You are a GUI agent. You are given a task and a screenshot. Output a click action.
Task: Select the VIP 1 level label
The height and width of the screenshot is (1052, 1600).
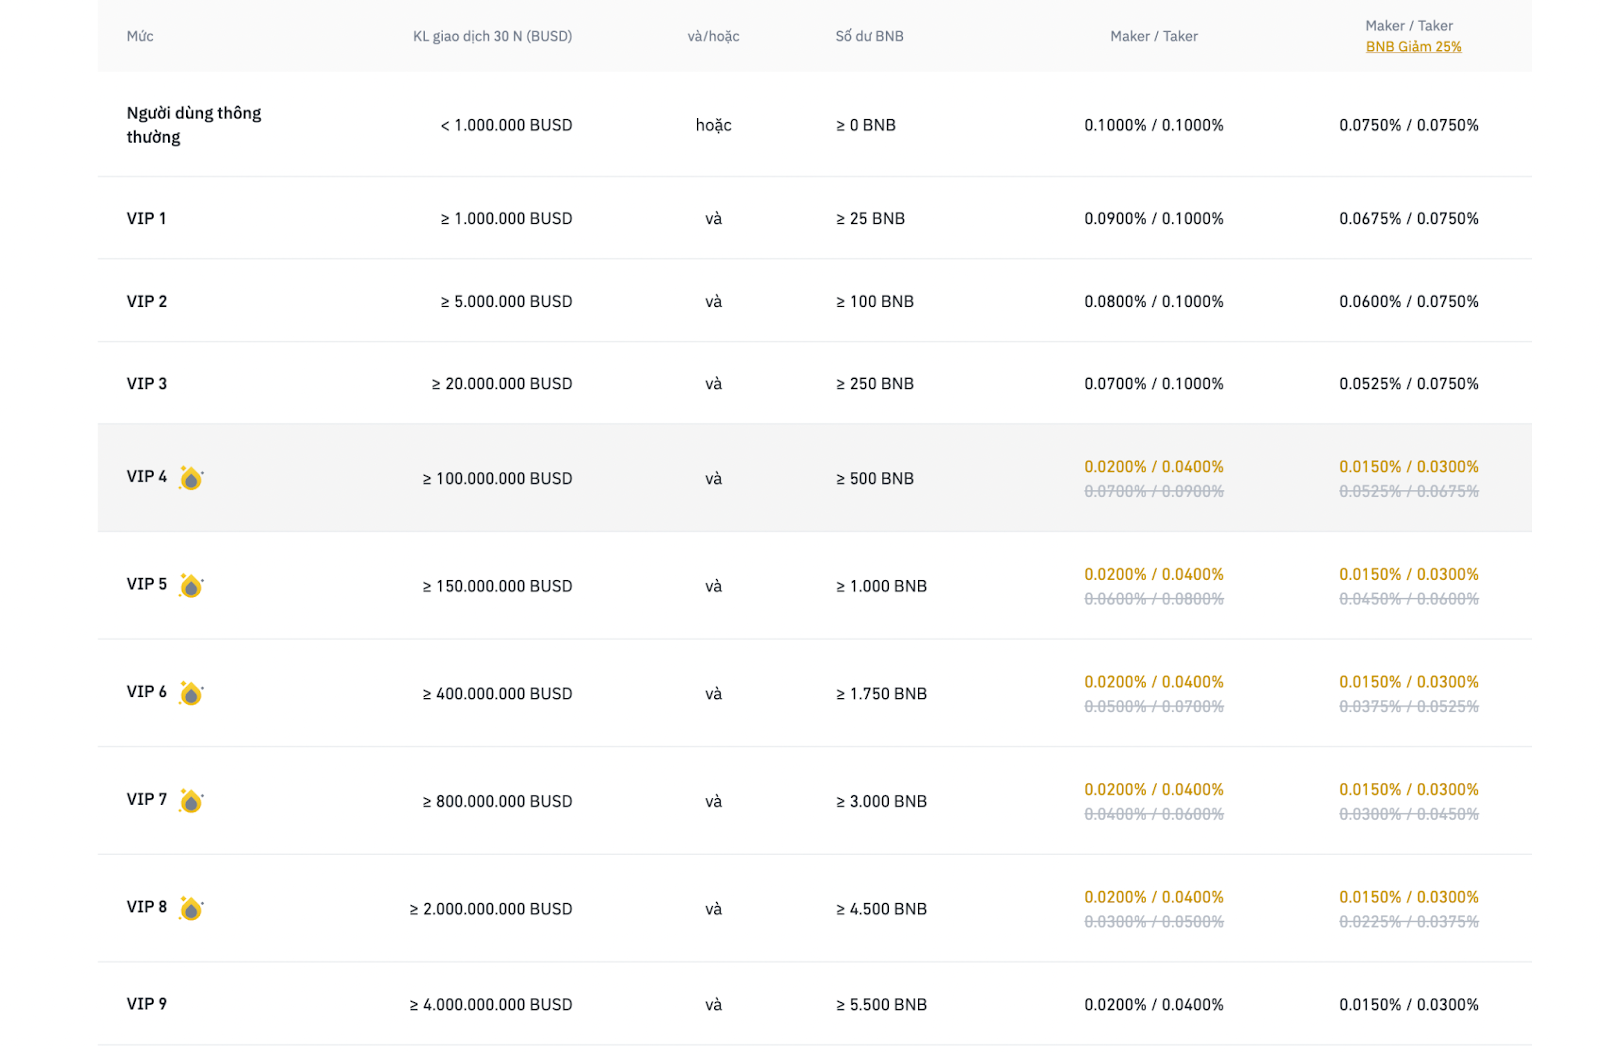tap(146, 218)
